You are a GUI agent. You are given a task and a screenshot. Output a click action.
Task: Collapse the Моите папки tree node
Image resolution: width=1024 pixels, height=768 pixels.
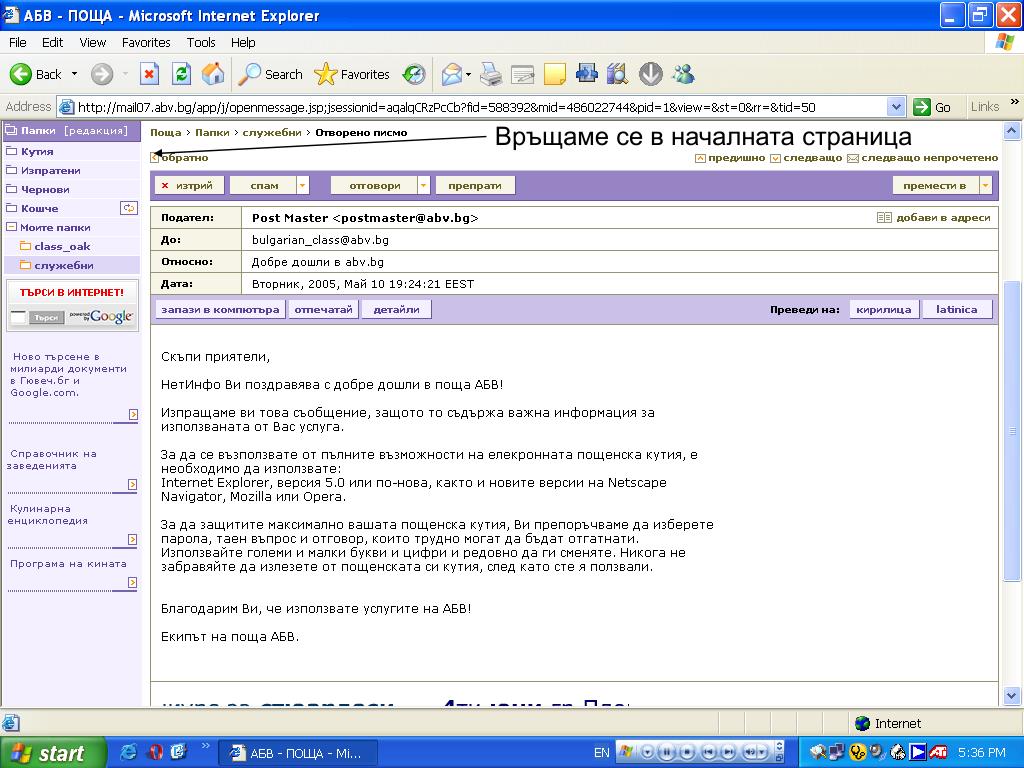tap(10, 227)
